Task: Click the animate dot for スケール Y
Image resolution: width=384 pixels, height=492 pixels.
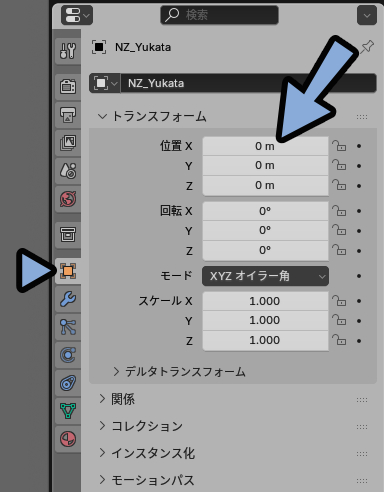Action: [359, 321]
